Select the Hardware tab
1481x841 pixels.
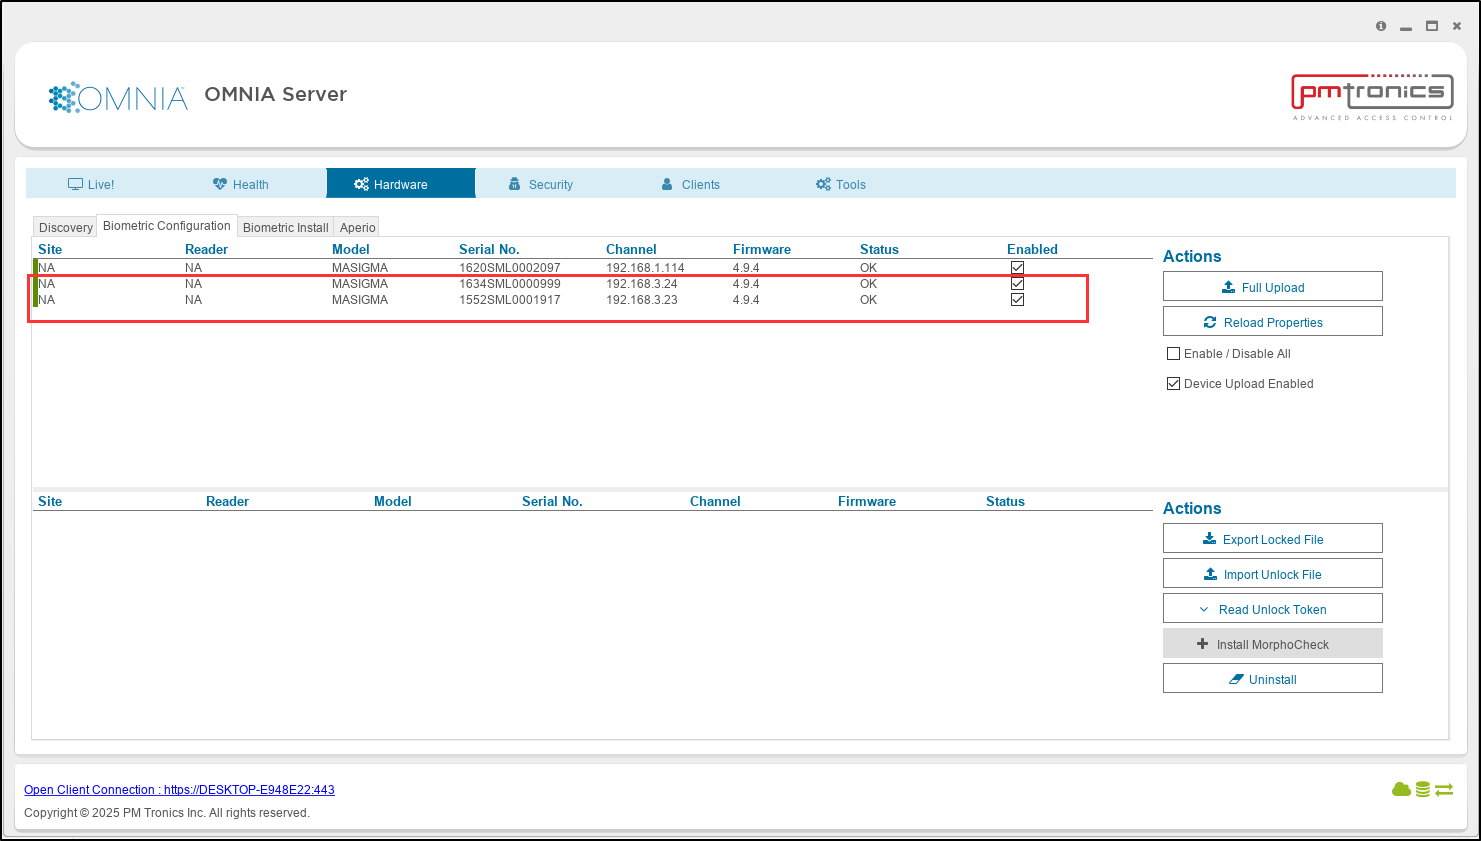(401, 184)
